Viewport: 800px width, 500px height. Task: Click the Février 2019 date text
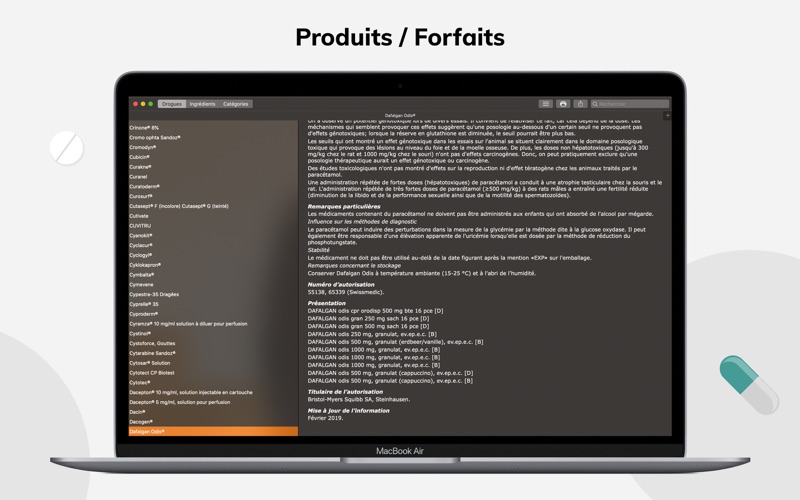(326, 418)
